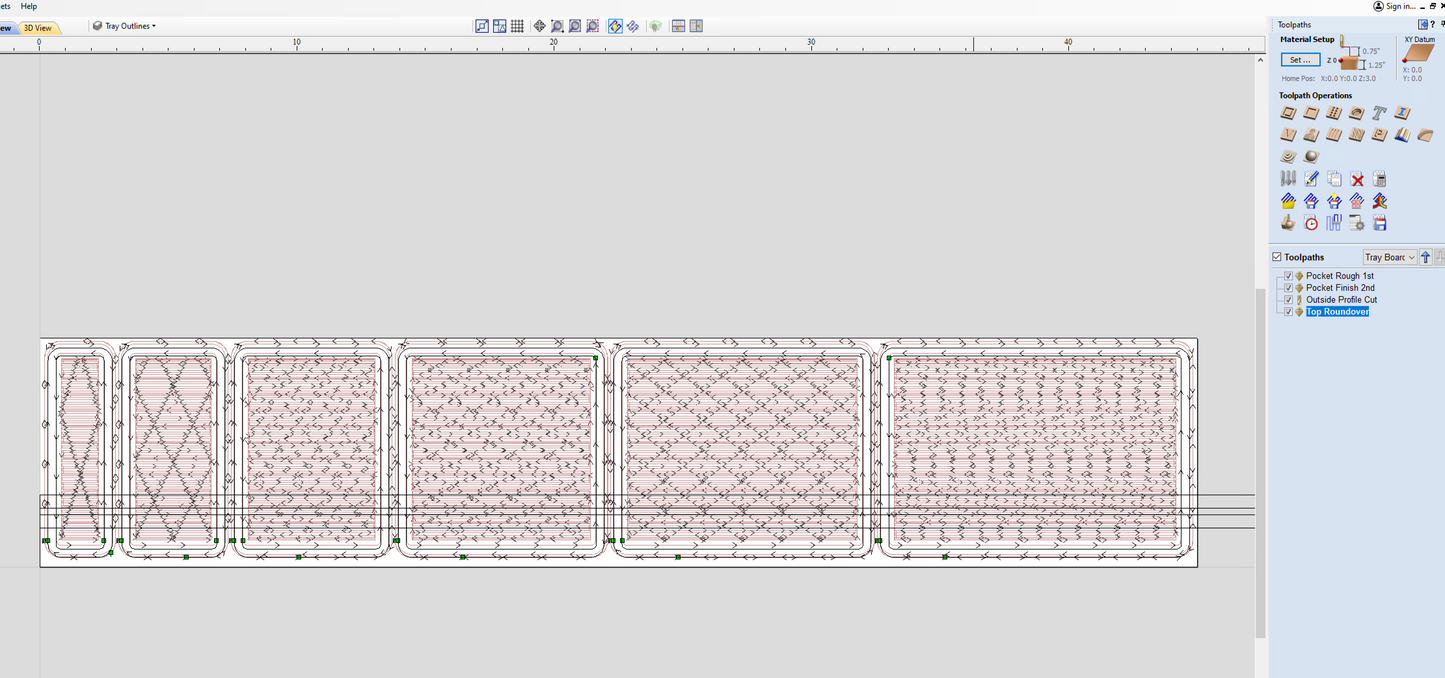Toggle visibility of Outside Profile Cut
1445x678 pixels.
click(1288, 300)
